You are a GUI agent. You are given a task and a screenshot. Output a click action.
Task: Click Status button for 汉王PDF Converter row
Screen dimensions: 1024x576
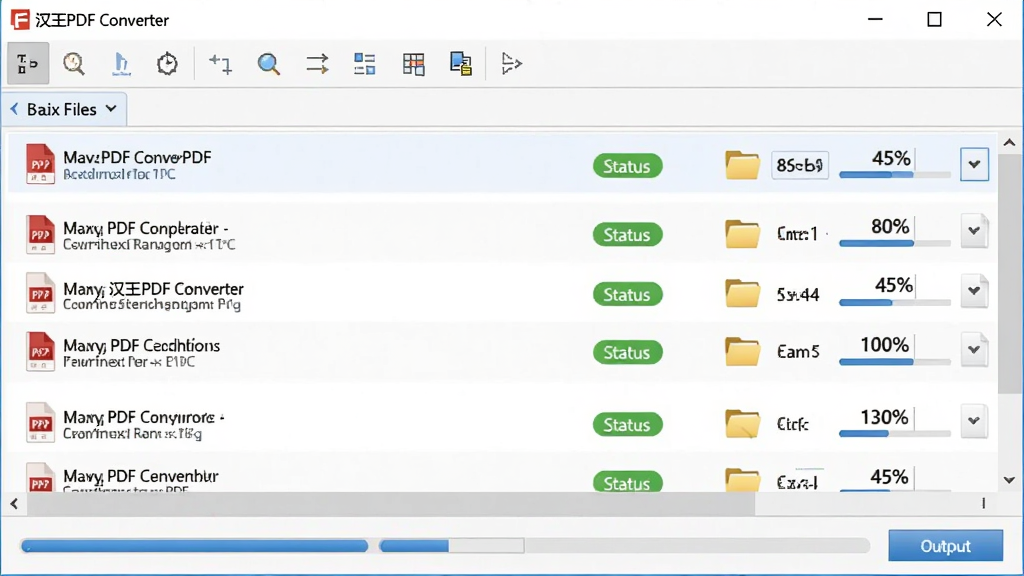627,295
